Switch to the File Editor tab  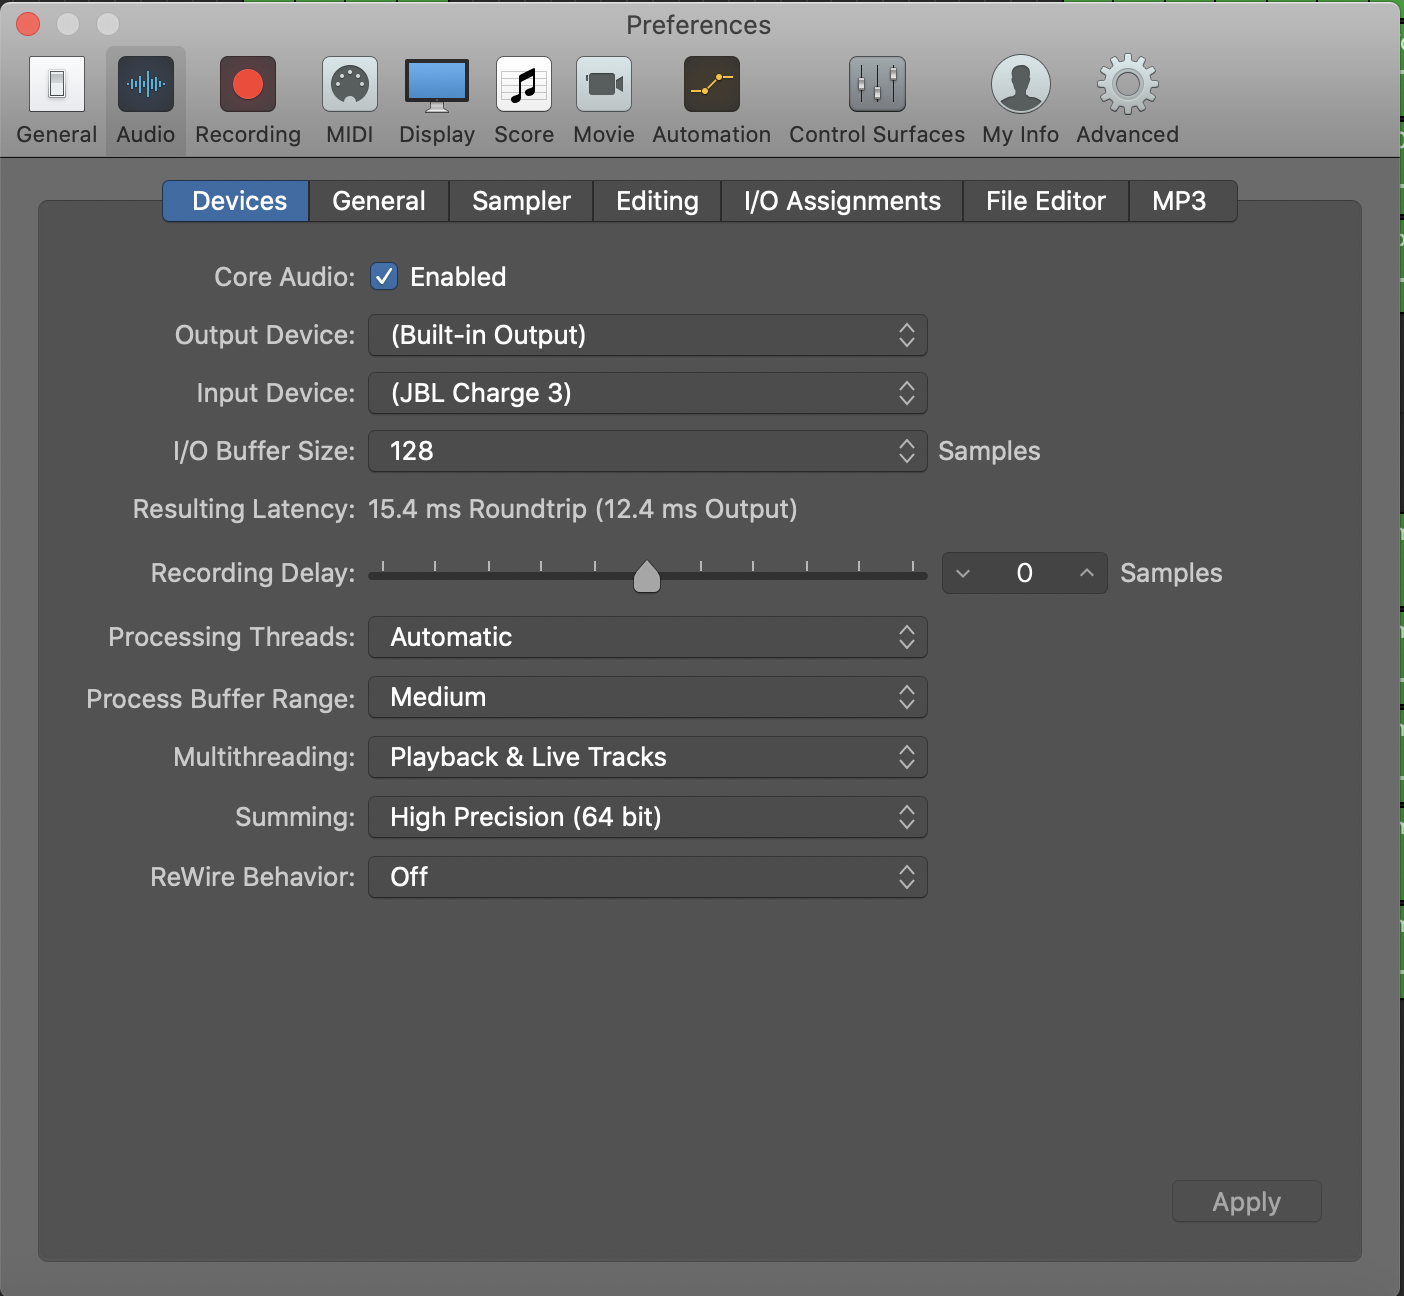[1046, 201]
